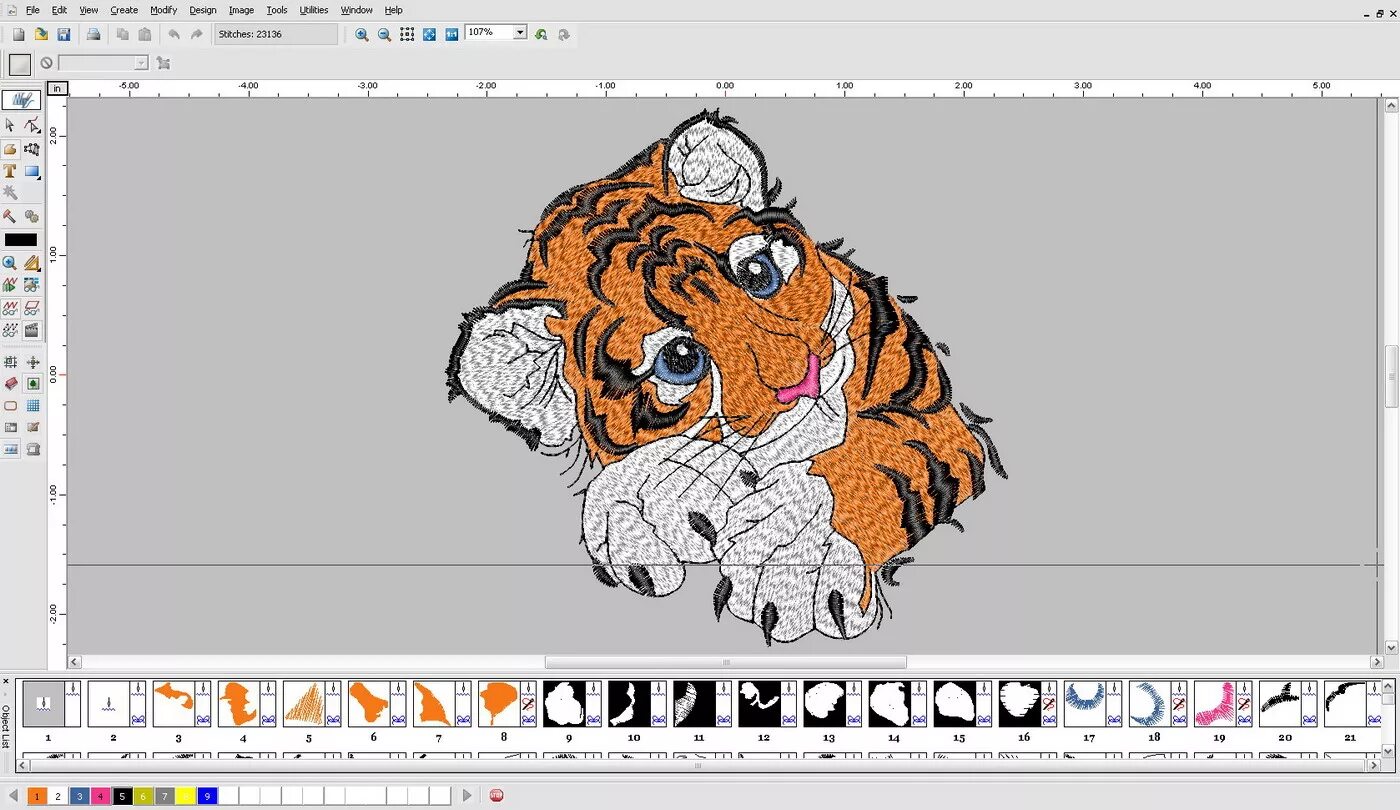Select the ruler measure tool
This screenshot has width=1400, height=810.
(32, 263)
